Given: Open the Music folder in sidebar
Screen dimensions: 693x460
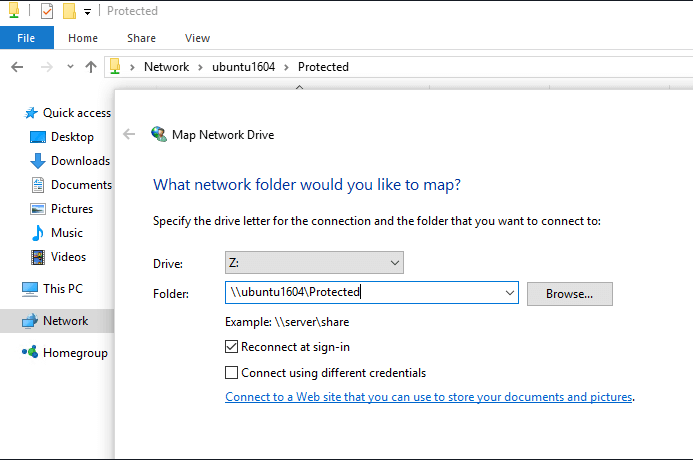Looking at the screenshot, I should 67,233.
